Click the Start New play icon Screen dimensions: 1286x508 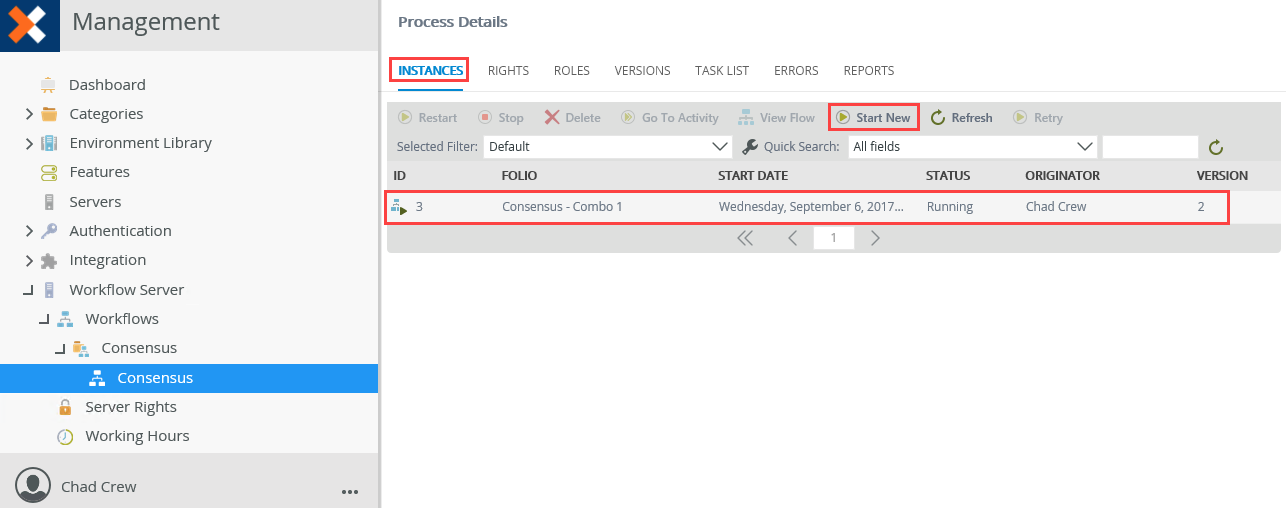tap(843, 118)
